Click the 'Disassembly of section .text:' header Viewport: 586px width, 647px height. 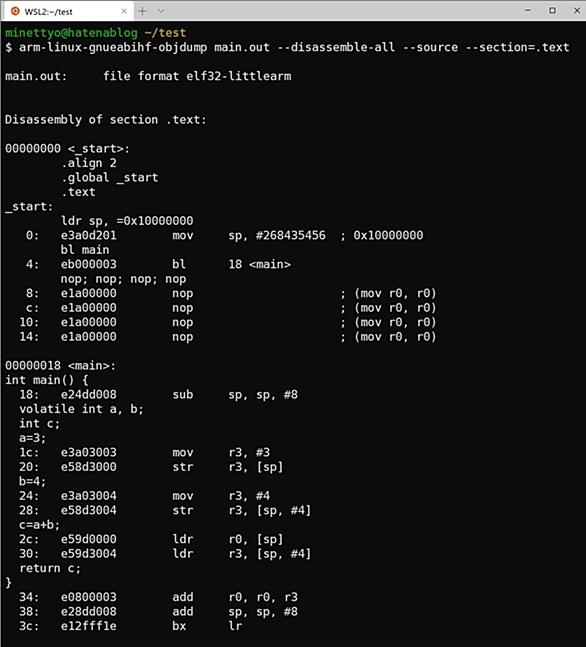pos(106,120)
